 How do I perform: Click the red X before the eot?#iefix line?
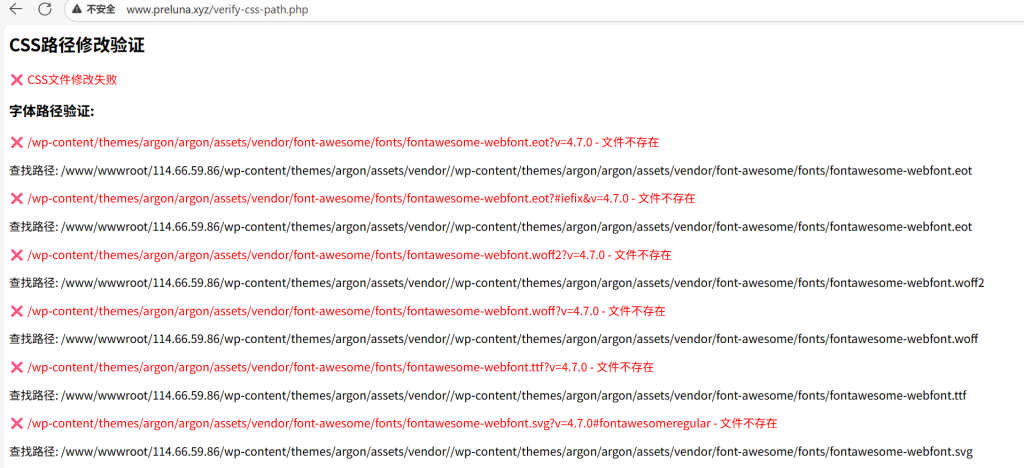[16, 199]
